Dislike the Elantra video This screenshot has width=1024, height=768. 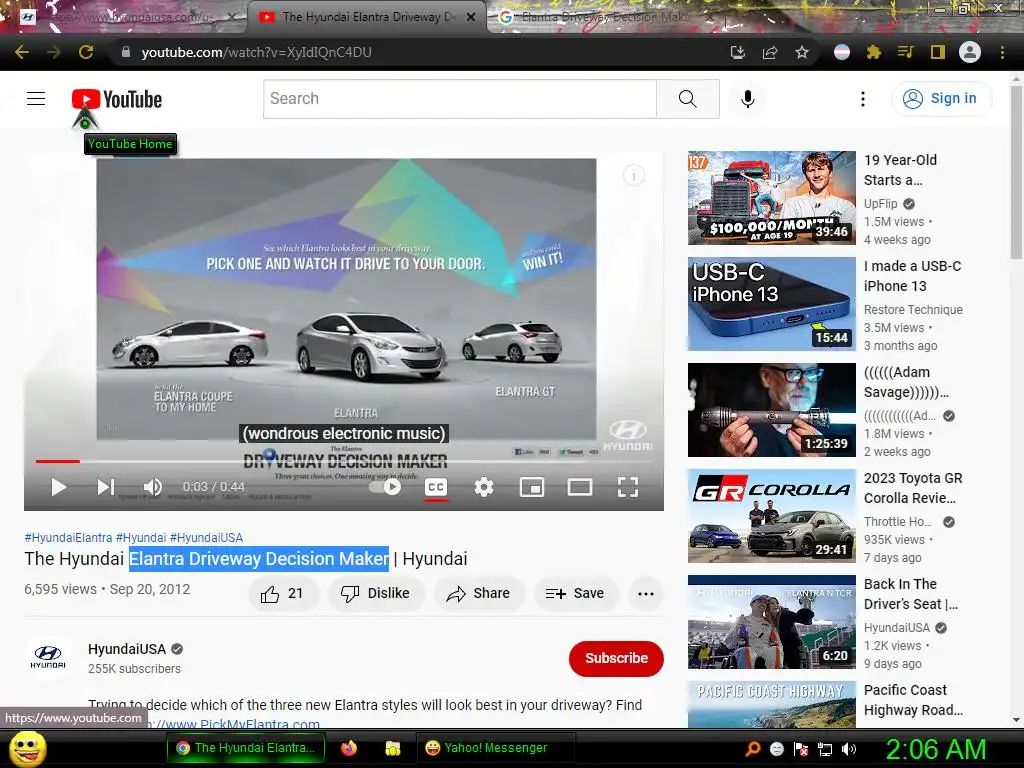tap(377, 594)
